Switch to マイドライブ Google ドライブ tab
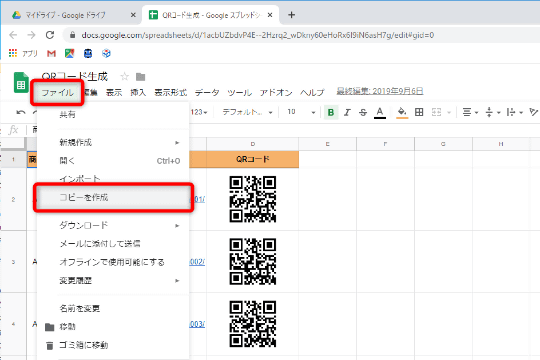 (x=72, y=15)
